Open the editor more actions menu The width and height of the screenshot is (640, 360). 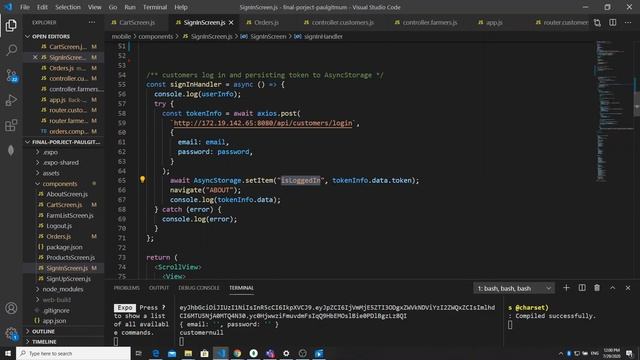pos(628,22)
